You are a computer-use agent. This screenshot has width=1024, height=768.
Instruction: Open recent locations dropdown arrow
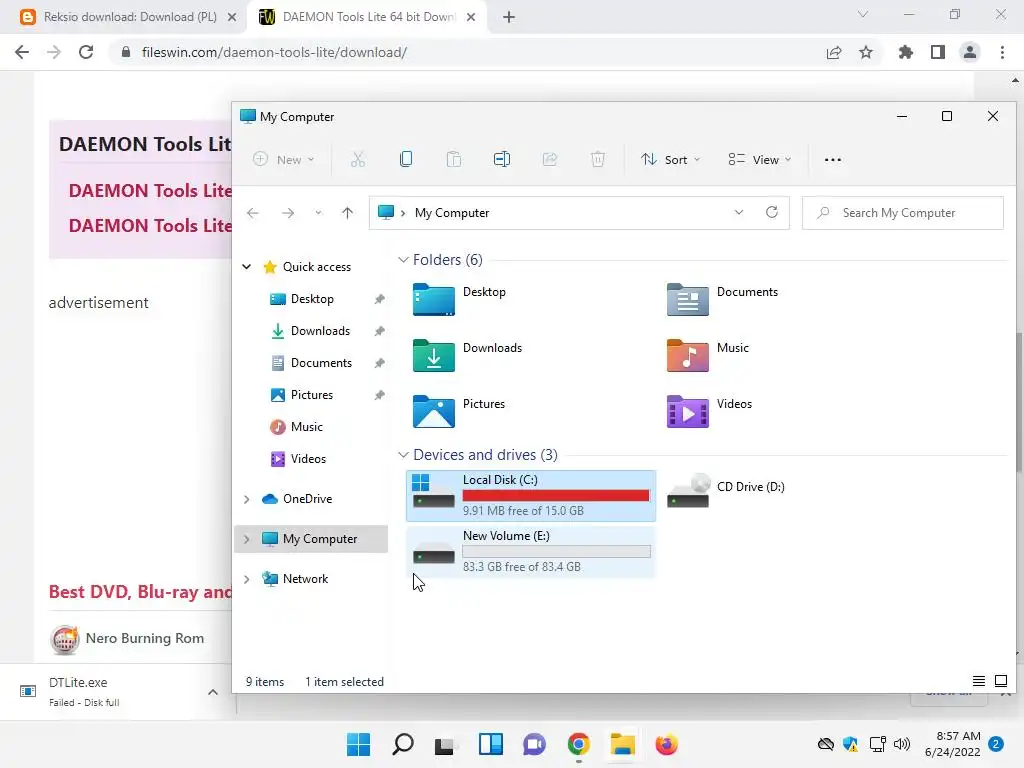tap(318, 213)
